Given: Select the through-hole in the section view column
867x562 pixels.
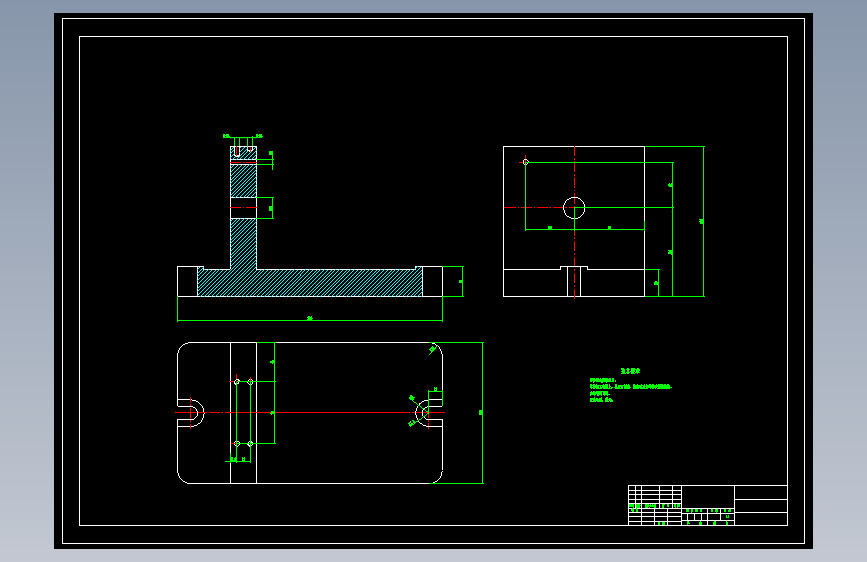Looking at the screenshot, I should (x=243, y=208).
